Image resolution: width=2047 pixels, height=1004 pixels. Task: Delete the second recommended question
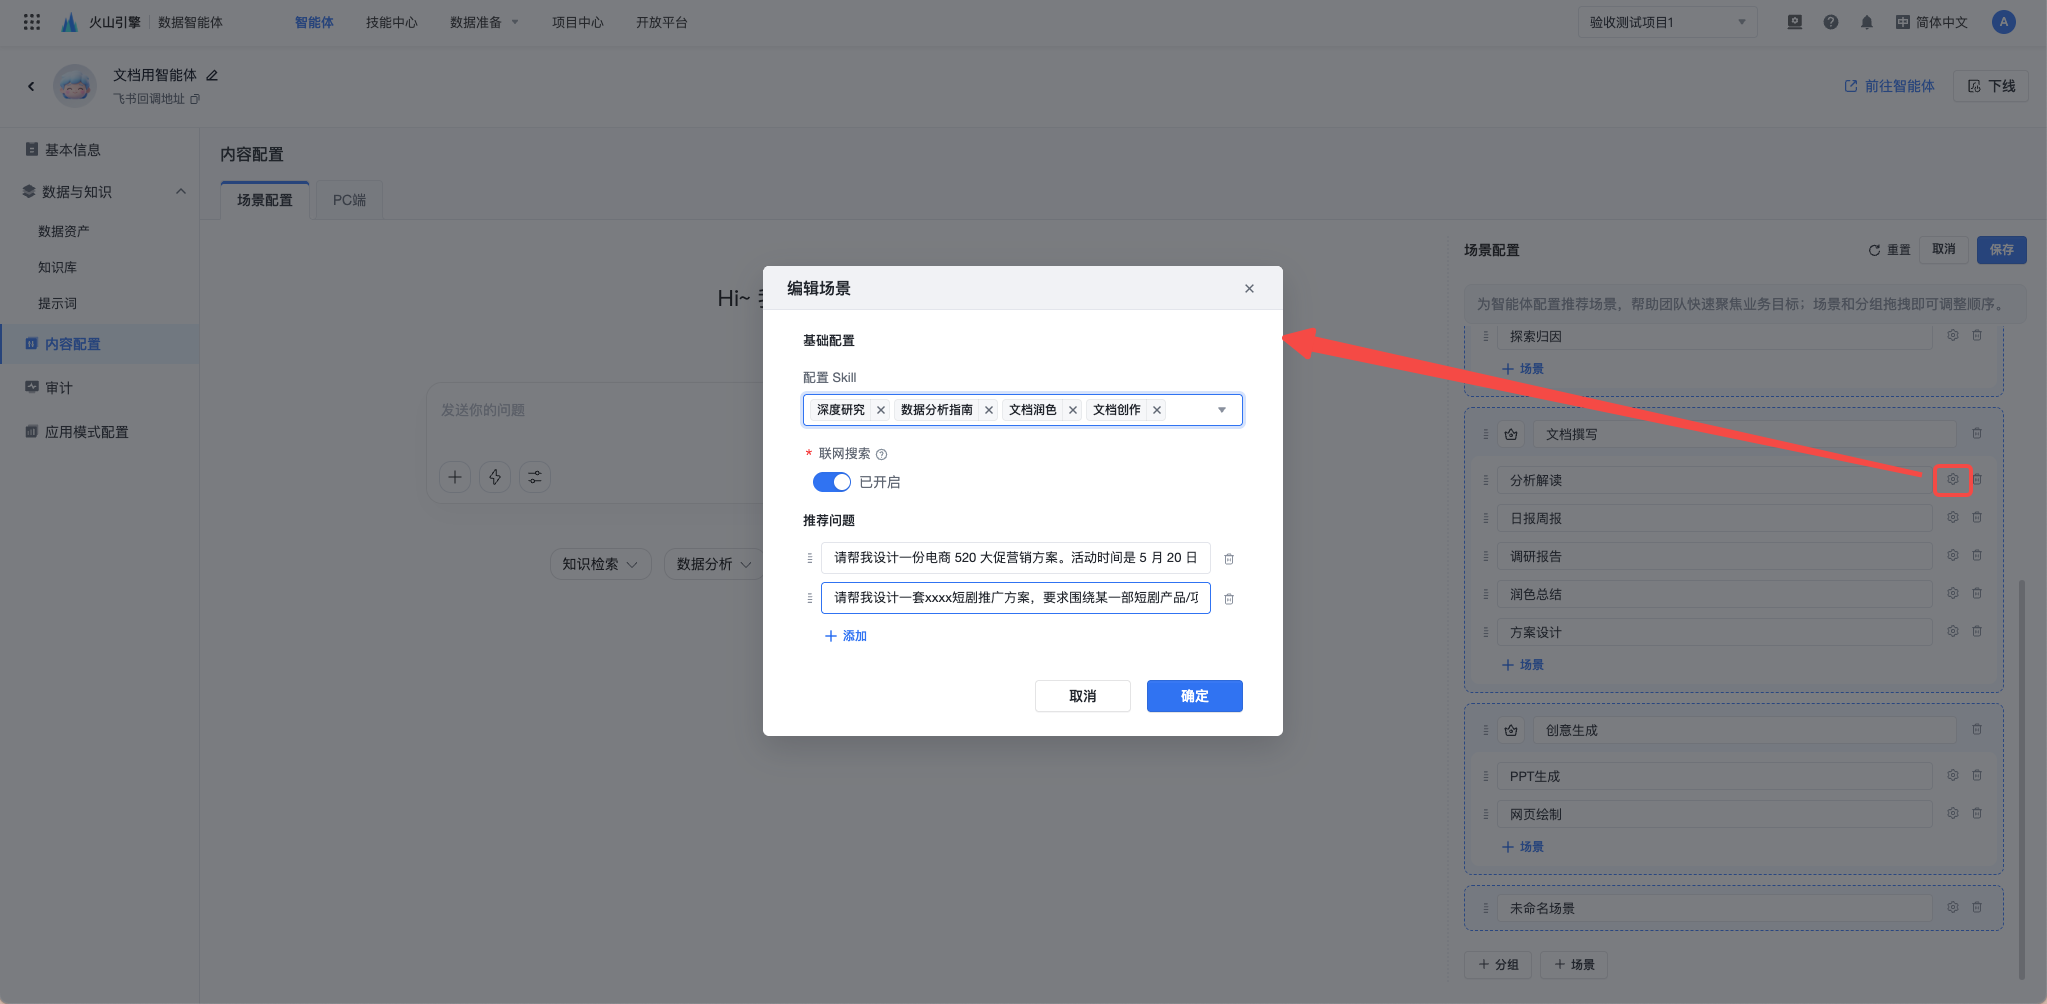1229,599
